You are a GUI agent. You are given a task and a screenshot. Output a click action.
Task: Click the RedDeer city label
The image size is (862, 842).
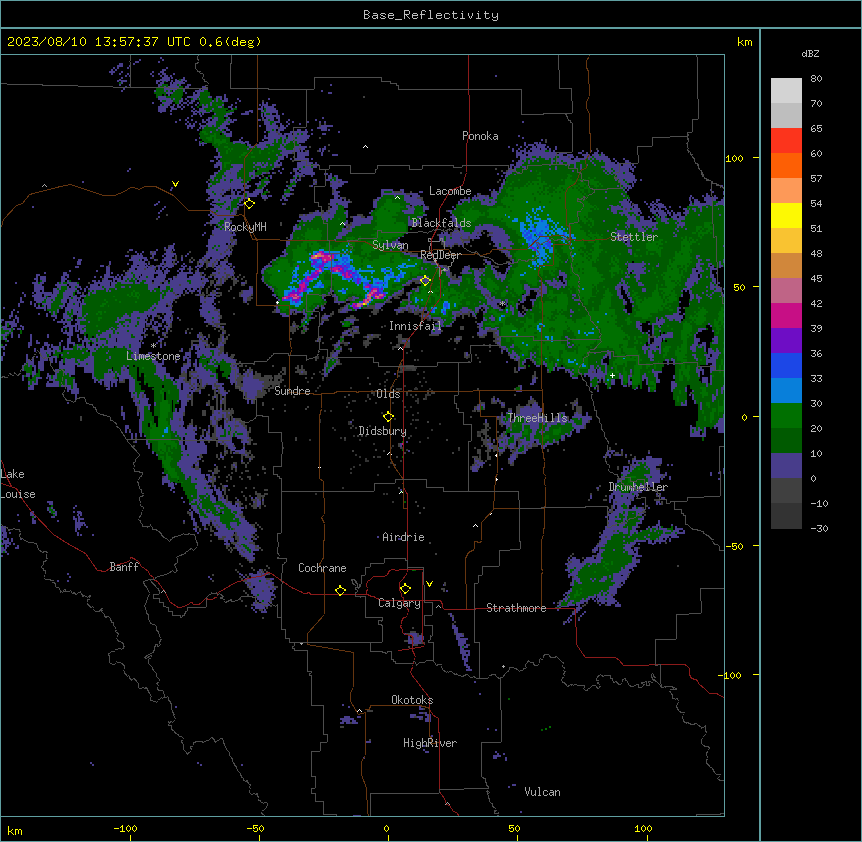tap(440, 255)
